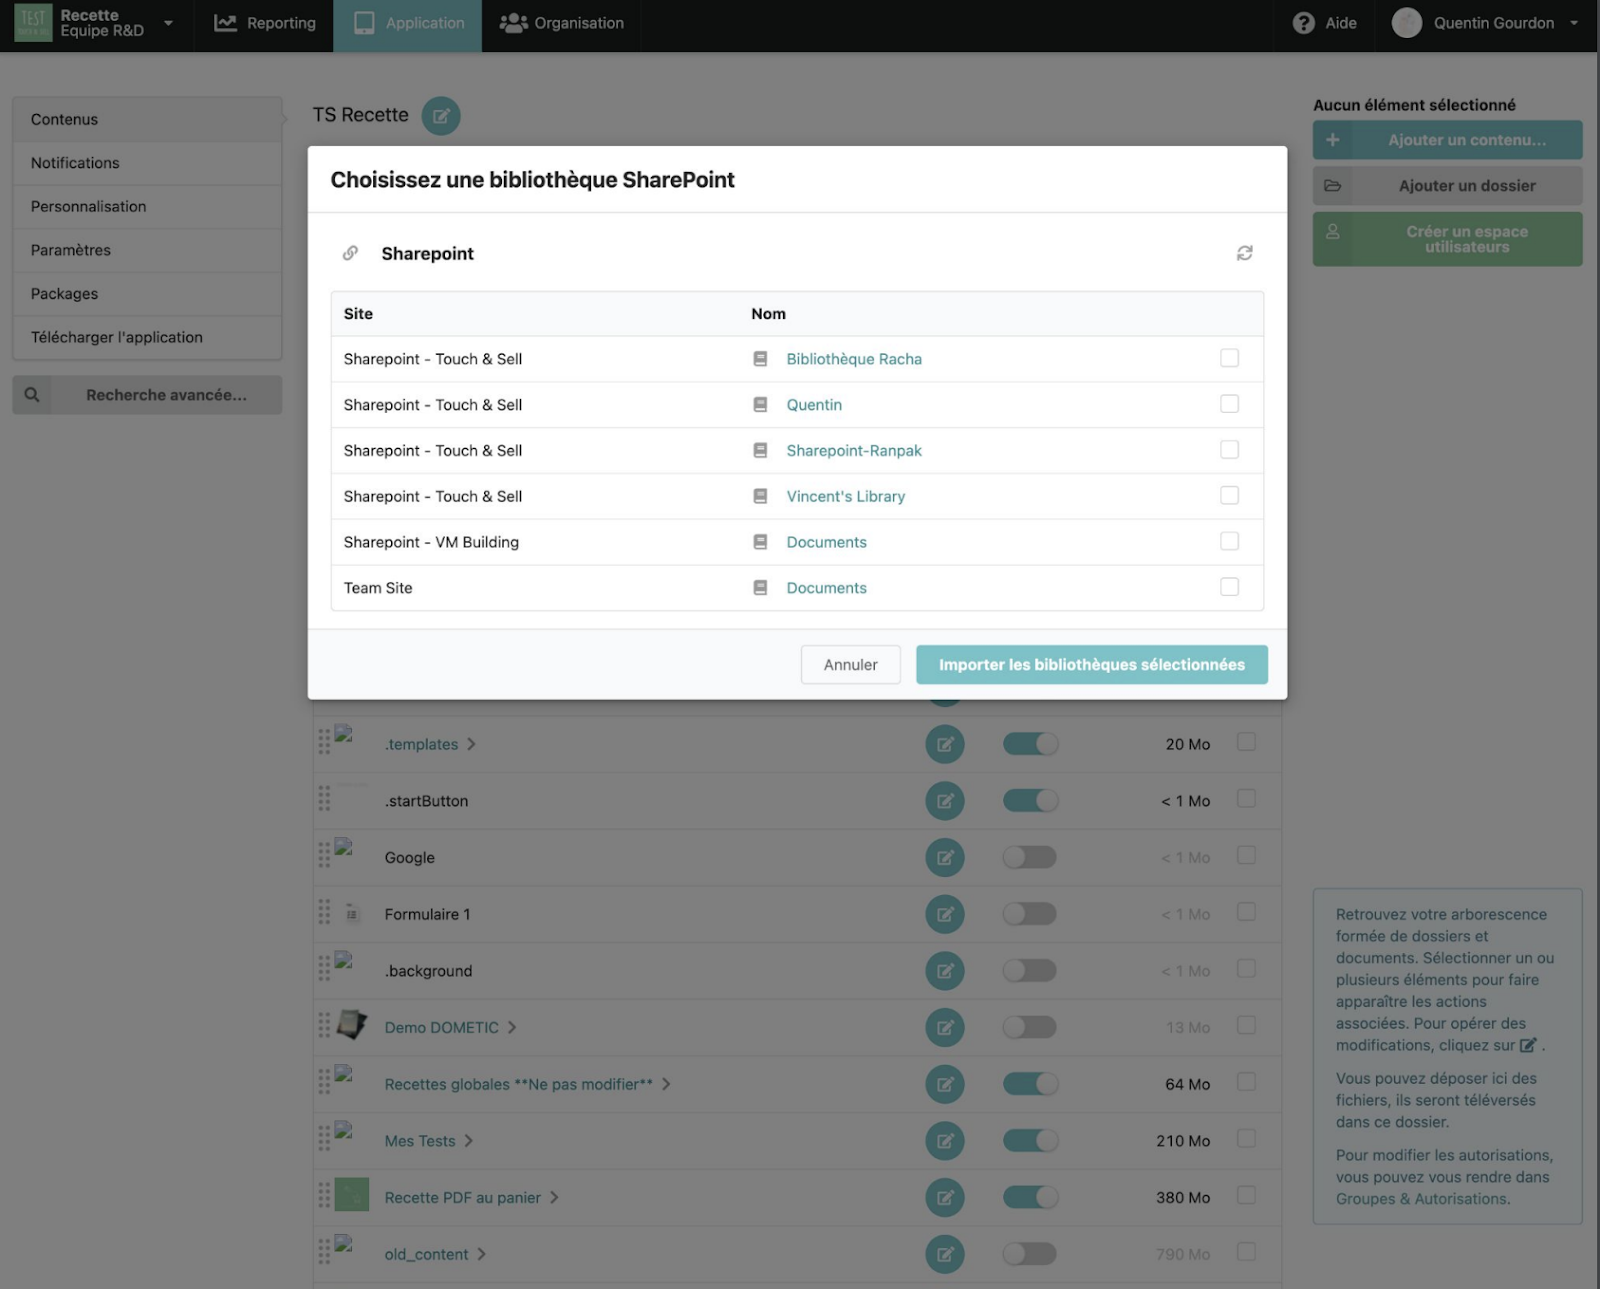Click the library icon beside Vincent's Library
This screenshot has width=1600, height=1289.
[760, 496]
